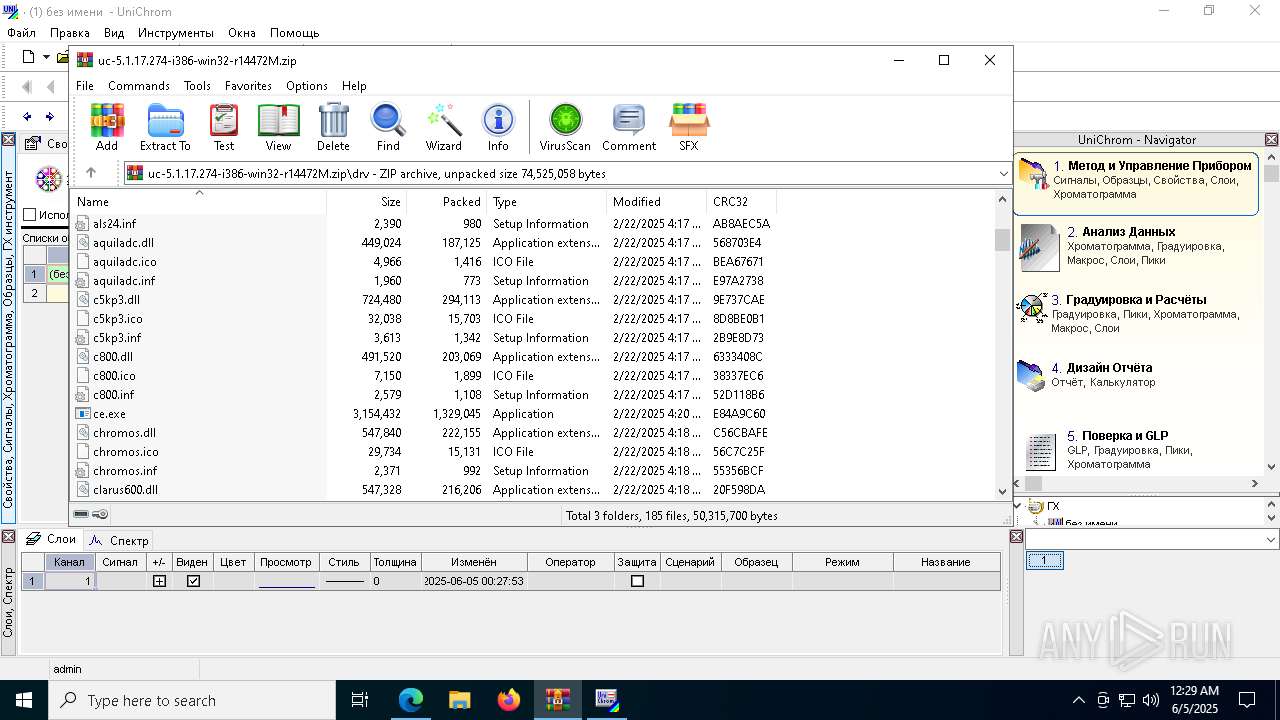
Task: Open the UniChrom Инструменты menu
Action: tap(176, 33)
